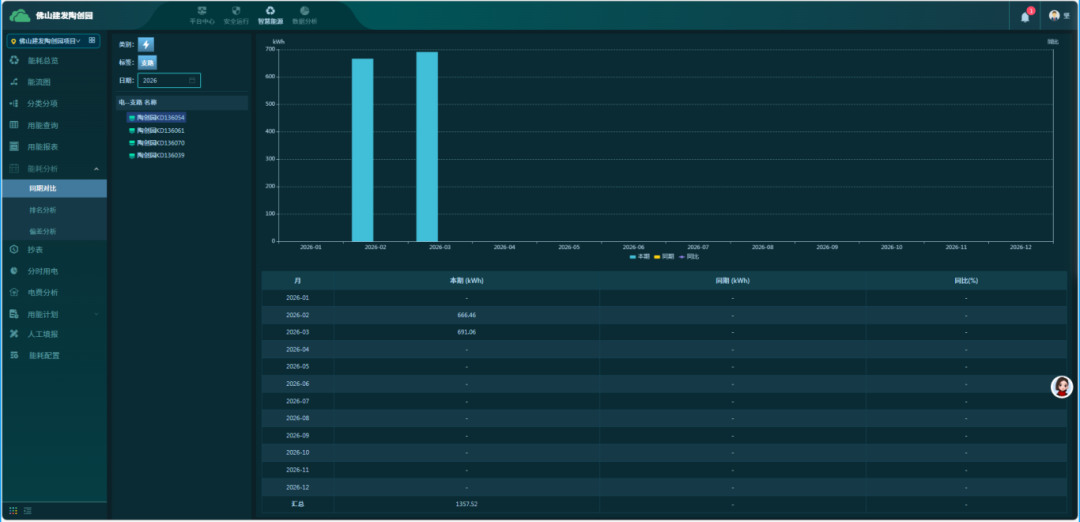Click the colorful app grid icon
Viewport: 1080px width, 522px height.
pos(13,510)
